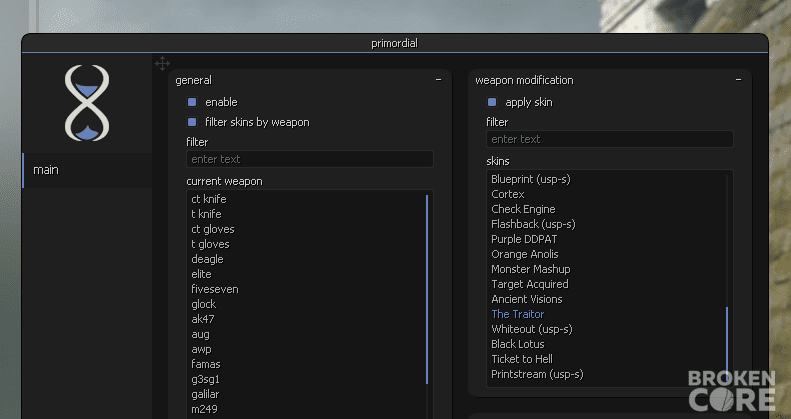The image size is (791, 419).
Task: Toggle filter skins by weapon checkbox
Action: click(192, 122)
